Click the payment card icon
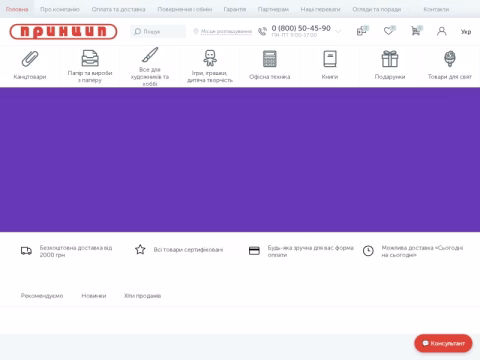 pyautogui.click(x=254, y=251)
